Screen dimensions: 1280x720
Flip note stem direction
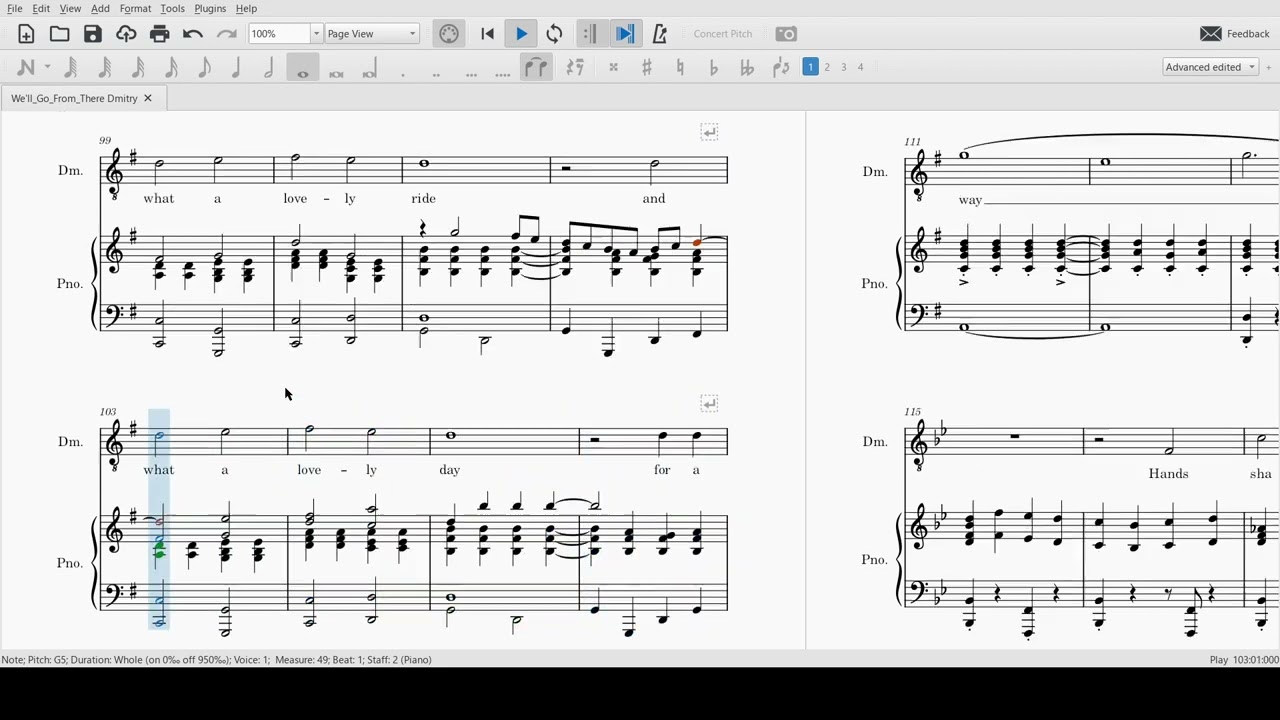tap(781, 67)
